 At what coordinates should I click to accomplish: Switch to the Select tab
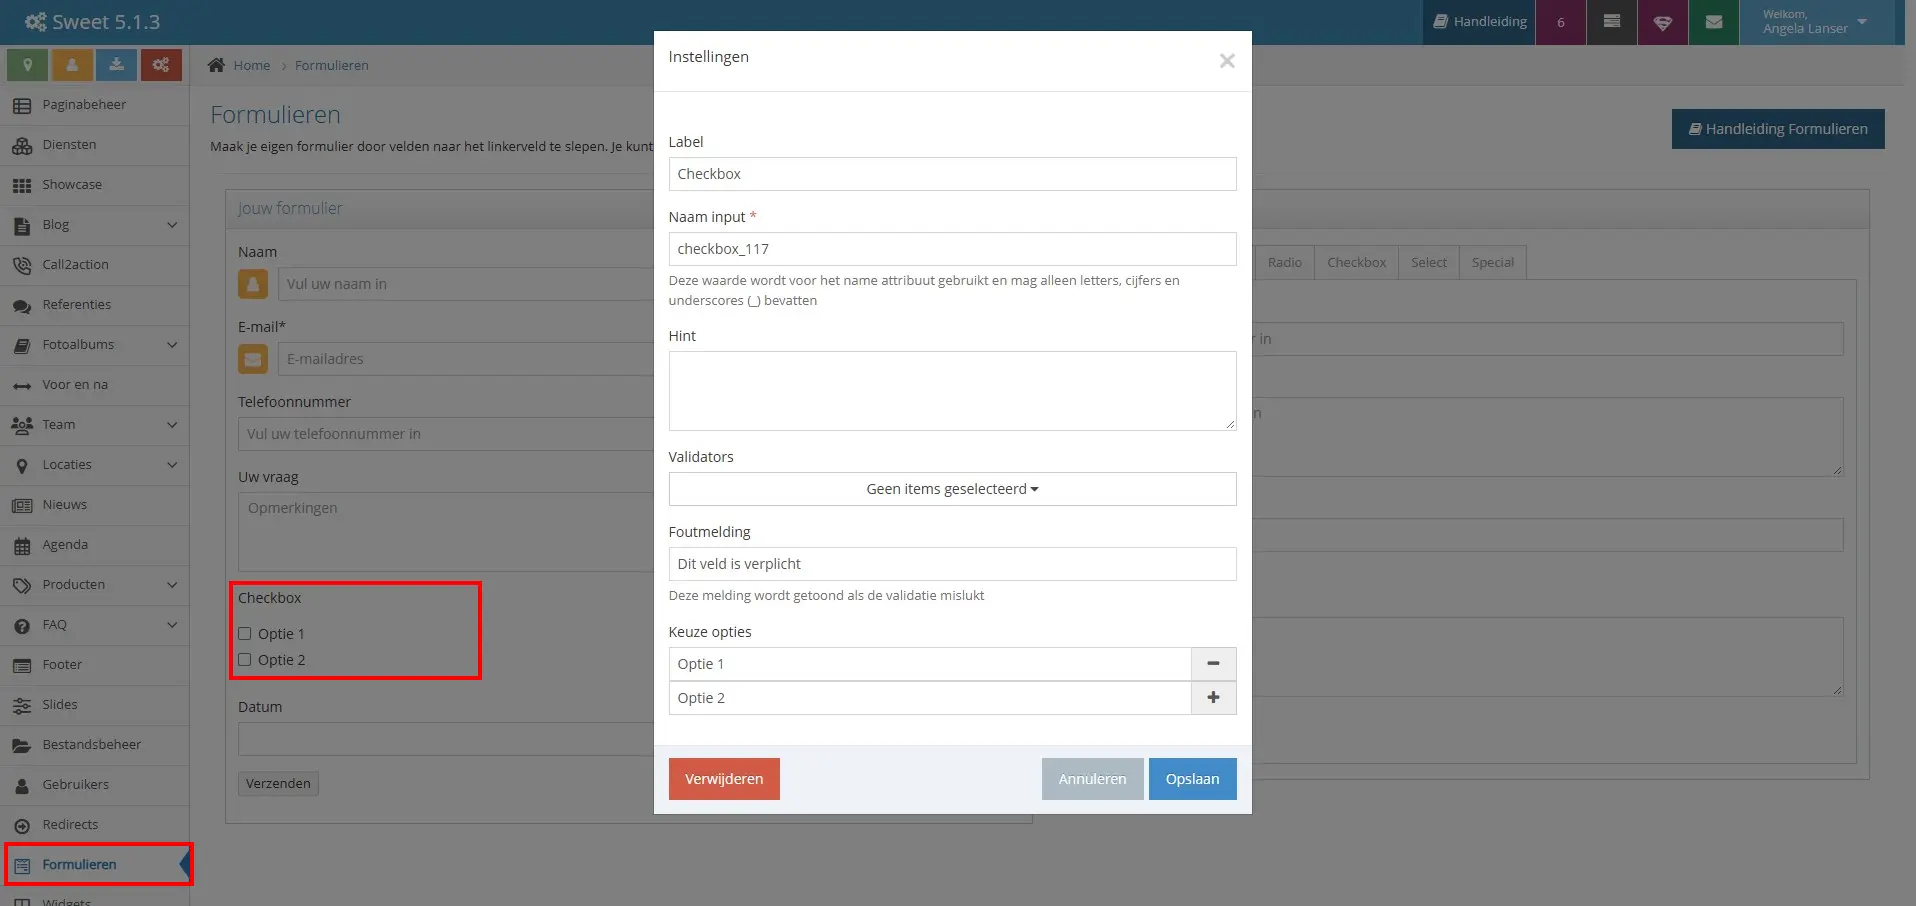pyautogui.click(x=1428, y=262)
